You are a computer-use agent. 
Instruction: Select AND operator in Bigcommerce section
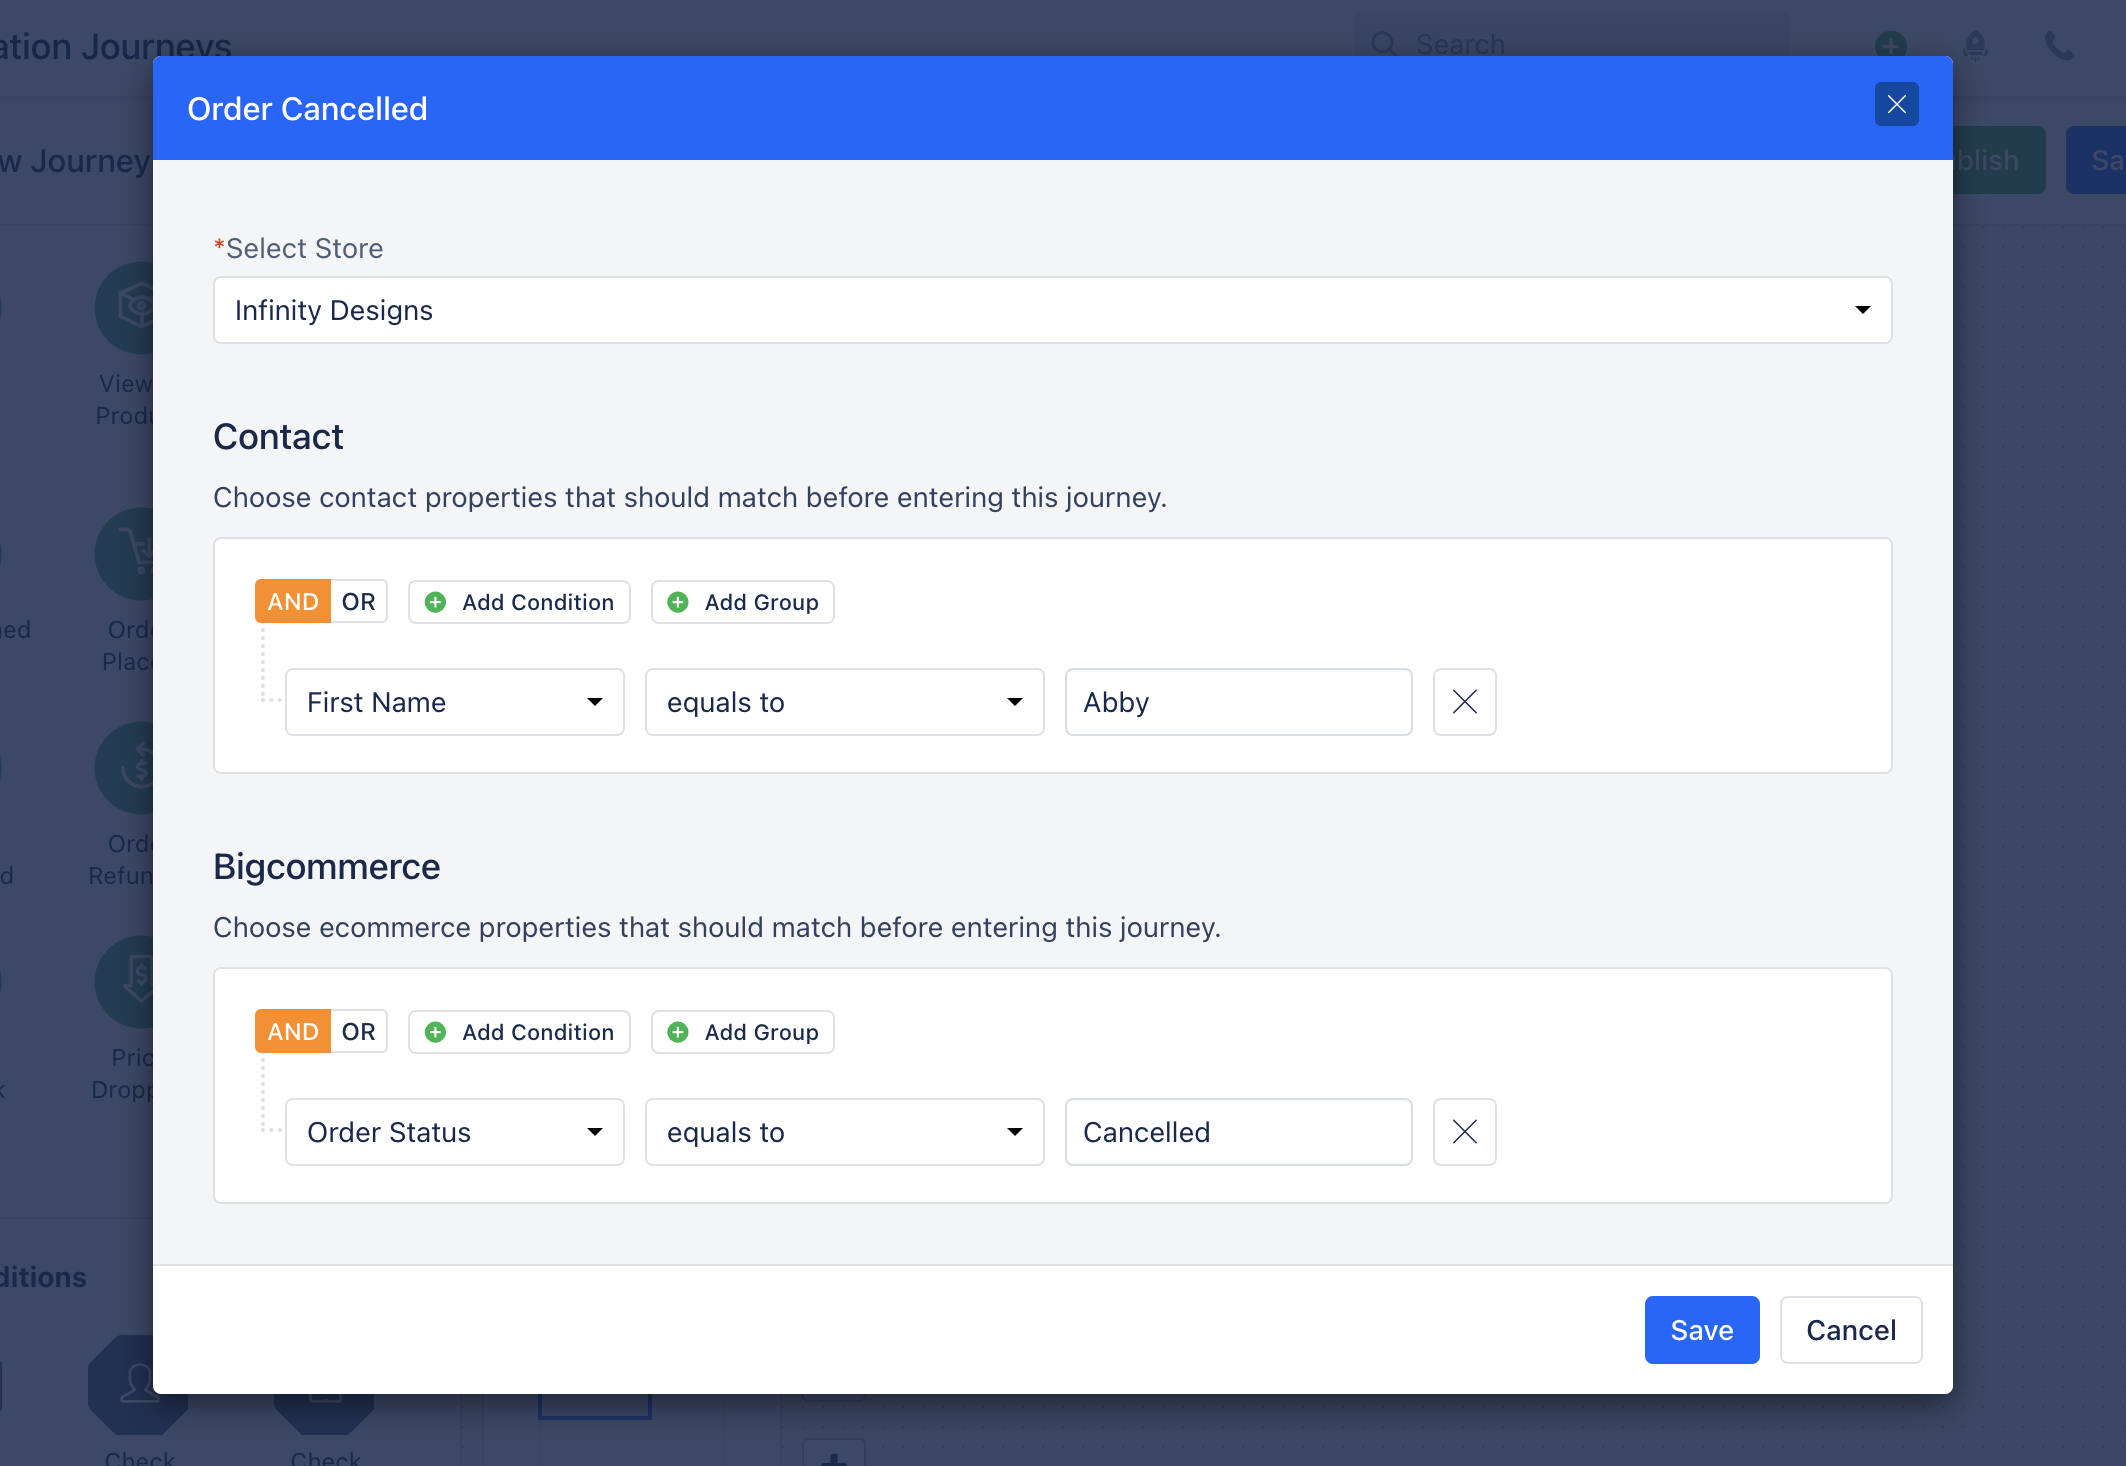click(293, 1032)
